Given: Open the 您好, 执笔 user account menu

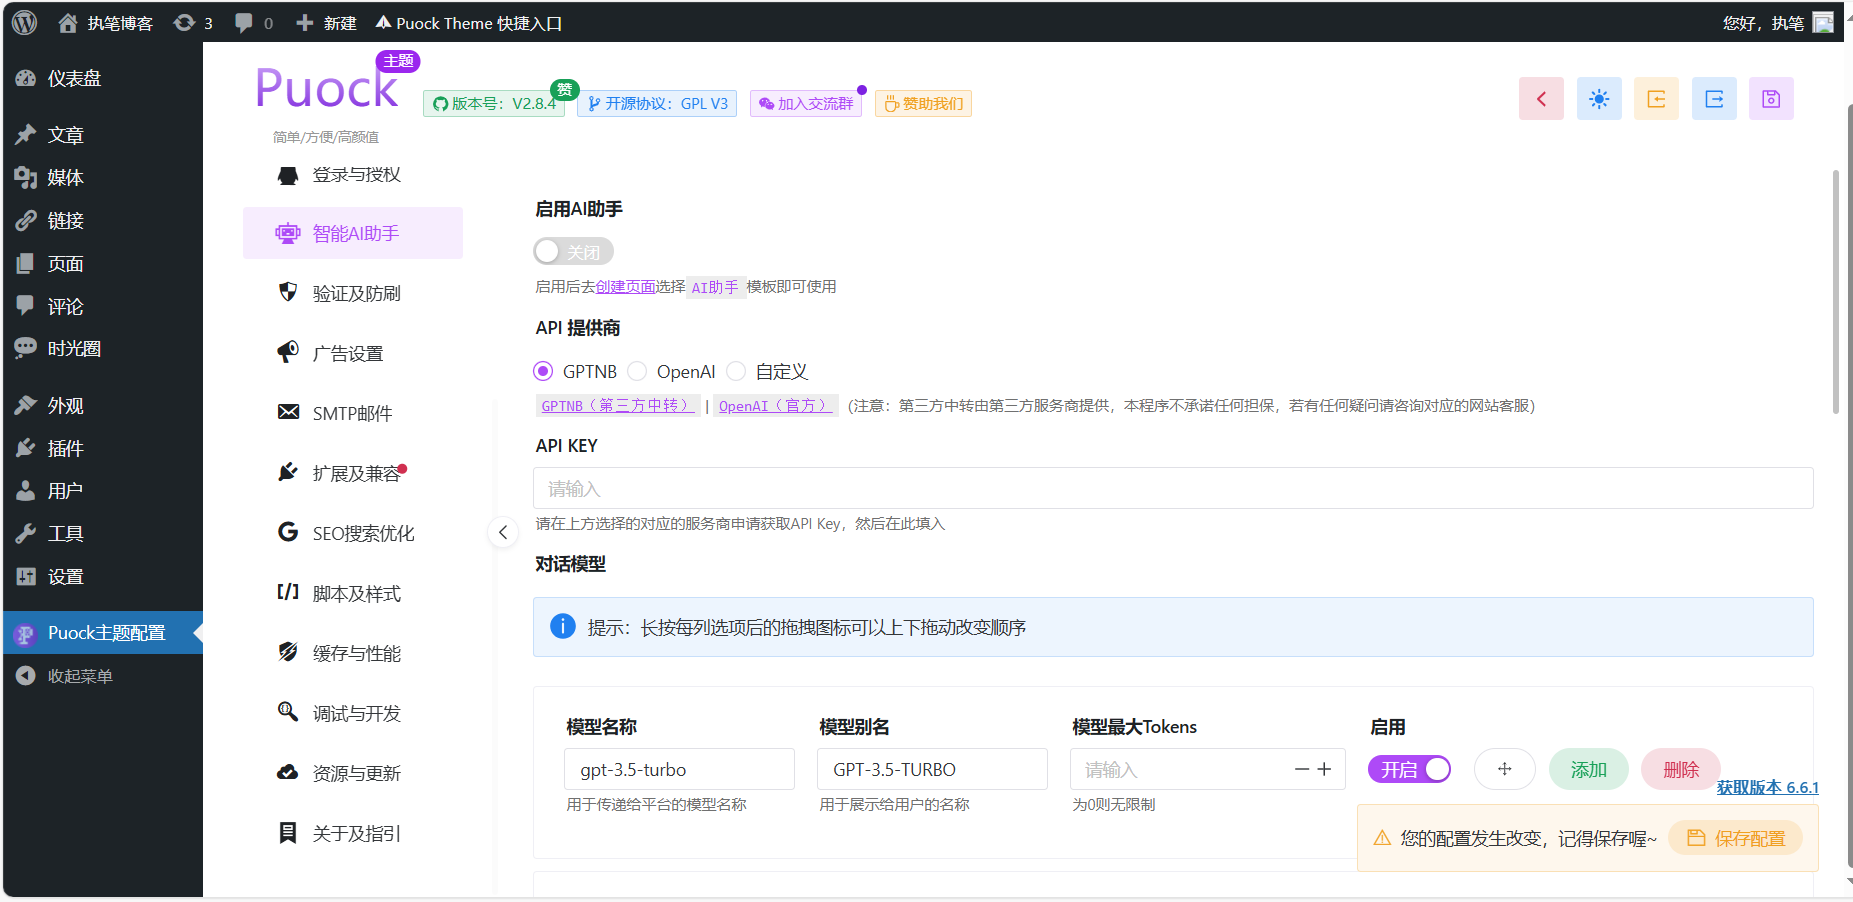Looking at the screenshot, I should (x=1777, y=23).
